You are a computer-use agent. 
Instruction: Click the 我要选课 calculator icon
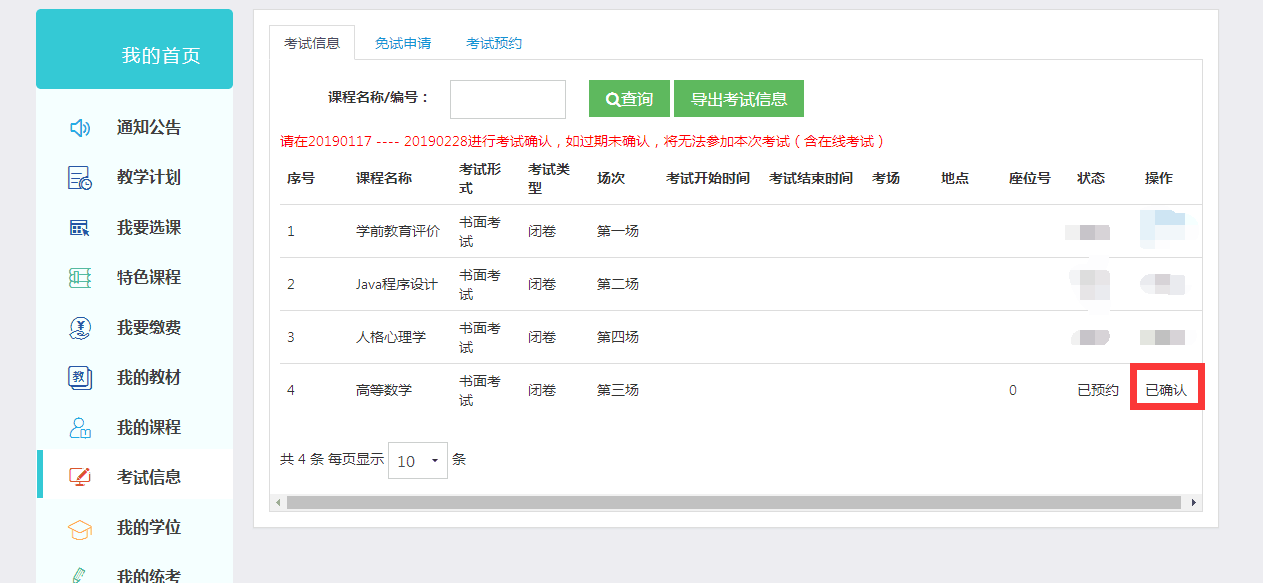(x=79, y=227)
